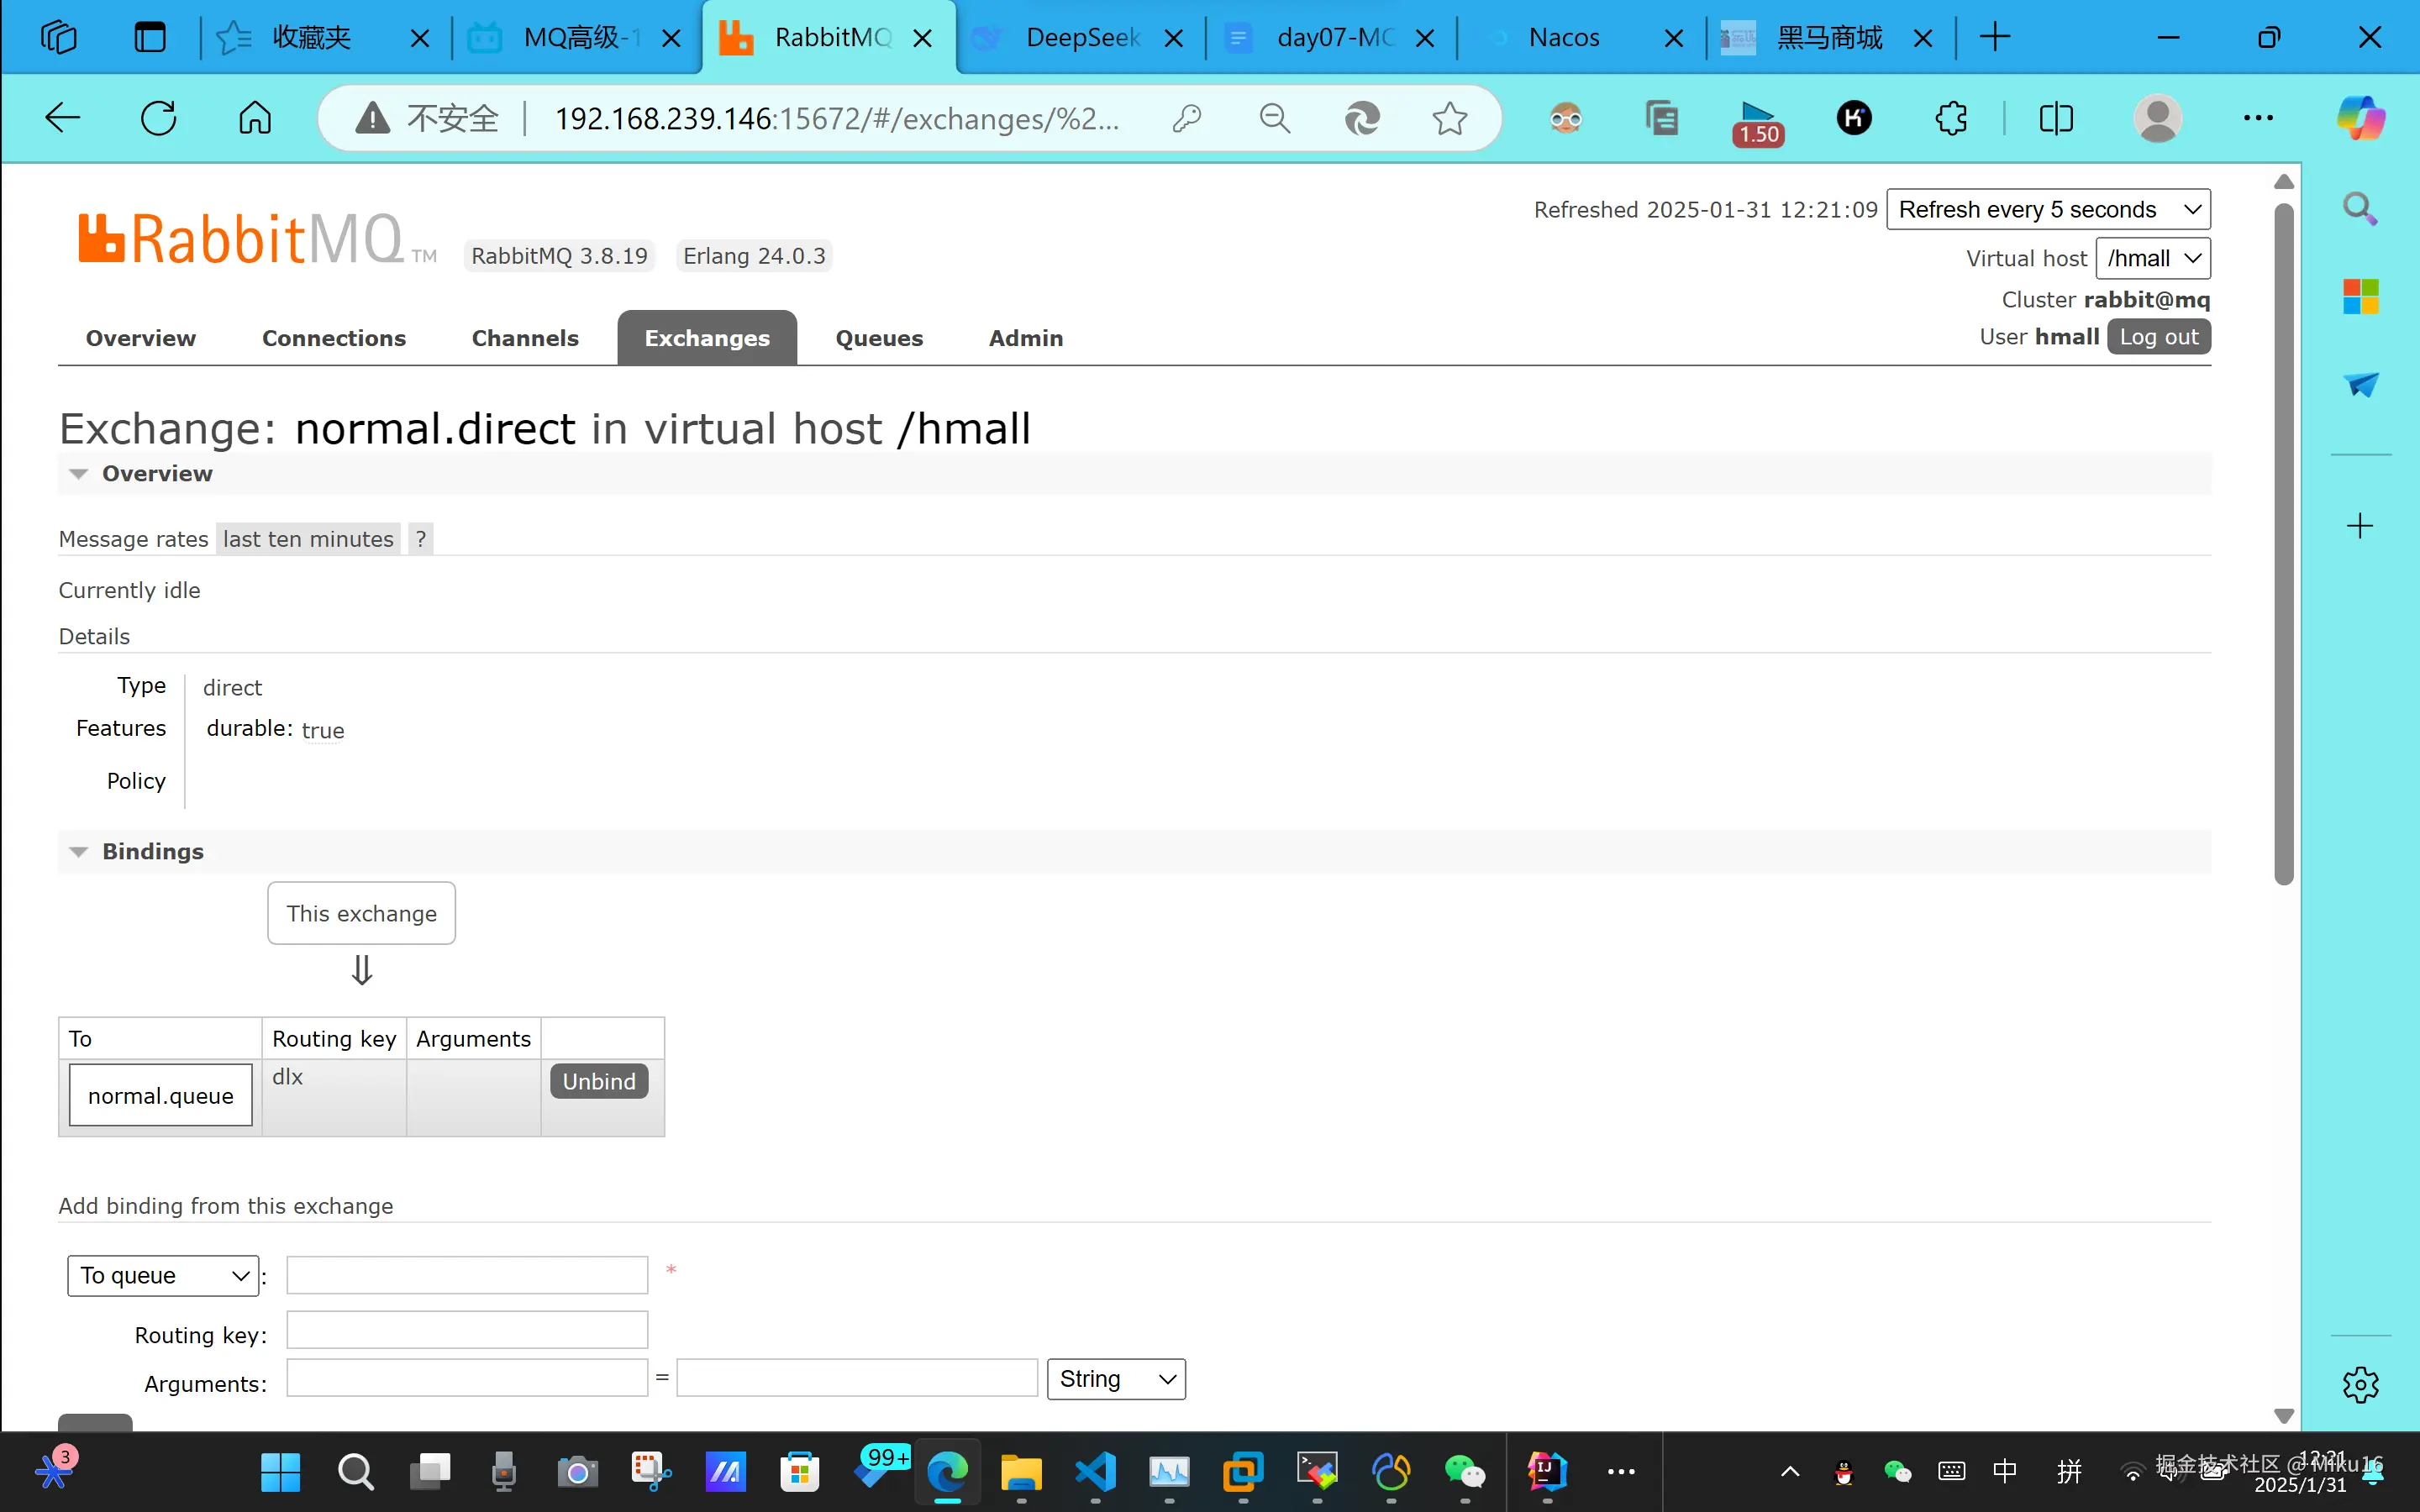Click the home page icon
Viewport: 2420px width, 1512px height.
click(254, 118)
